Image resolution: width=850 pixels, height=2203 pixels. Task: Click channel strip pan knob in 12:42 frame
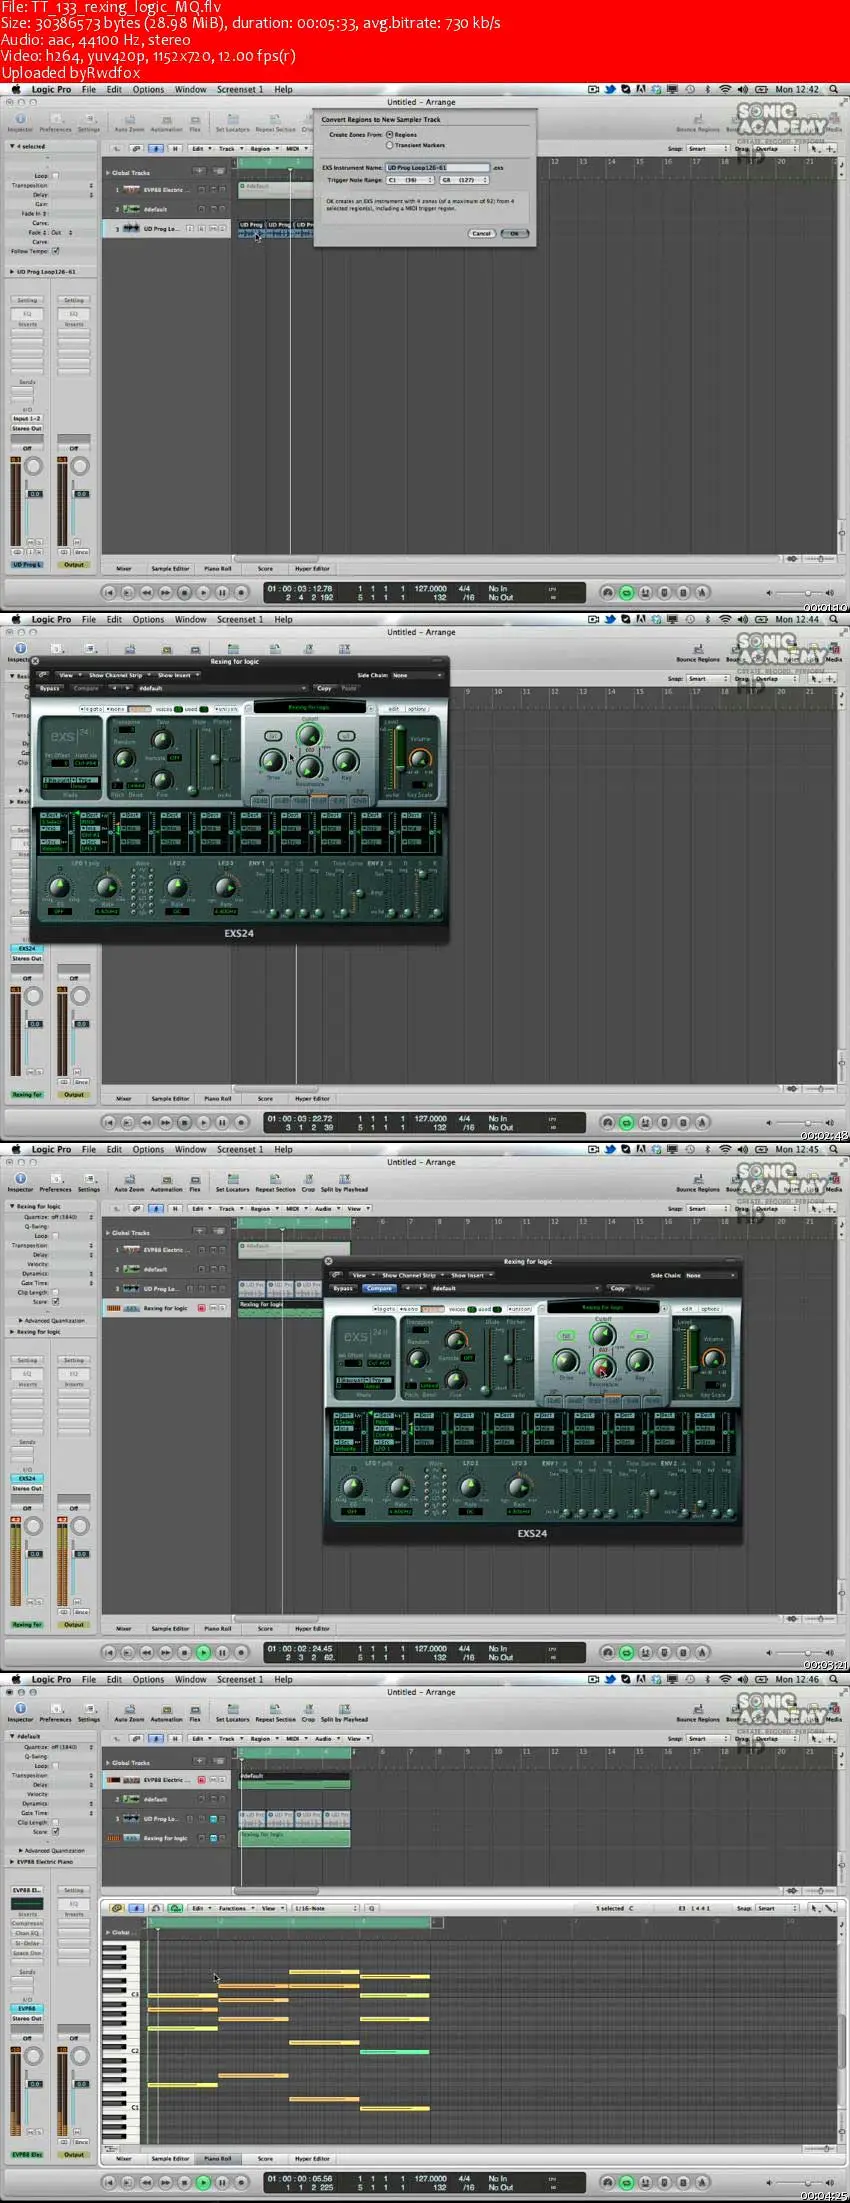click(x=34, y=466)
